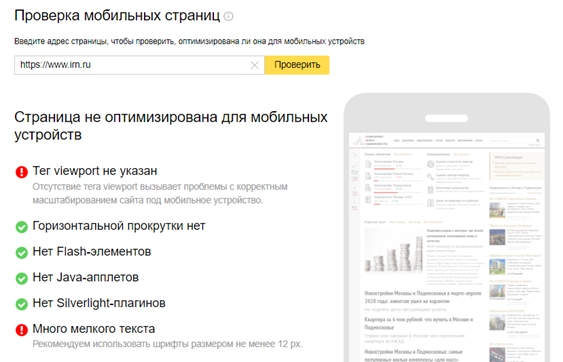Select 'Нет Flash-элементов' result

pos(92,251)
